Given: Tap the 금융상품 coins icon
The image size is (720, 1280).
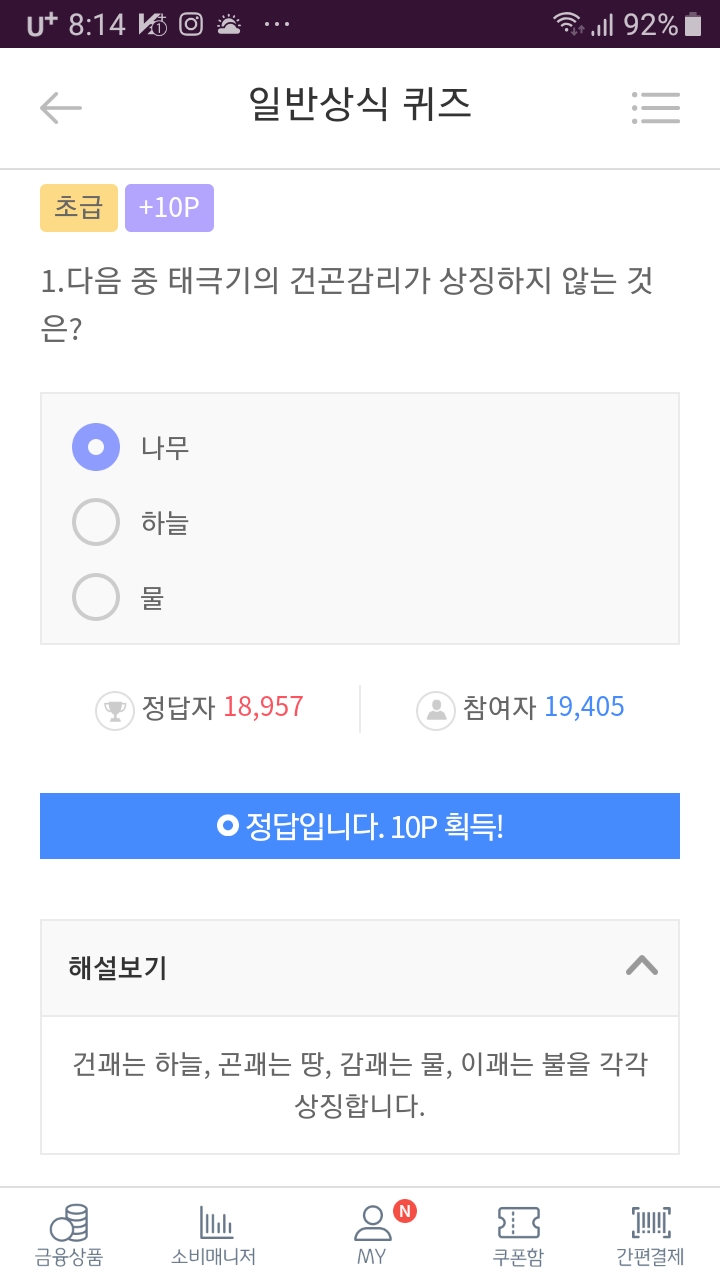Looking at the screenshot, I should (x=69, y=1224).
